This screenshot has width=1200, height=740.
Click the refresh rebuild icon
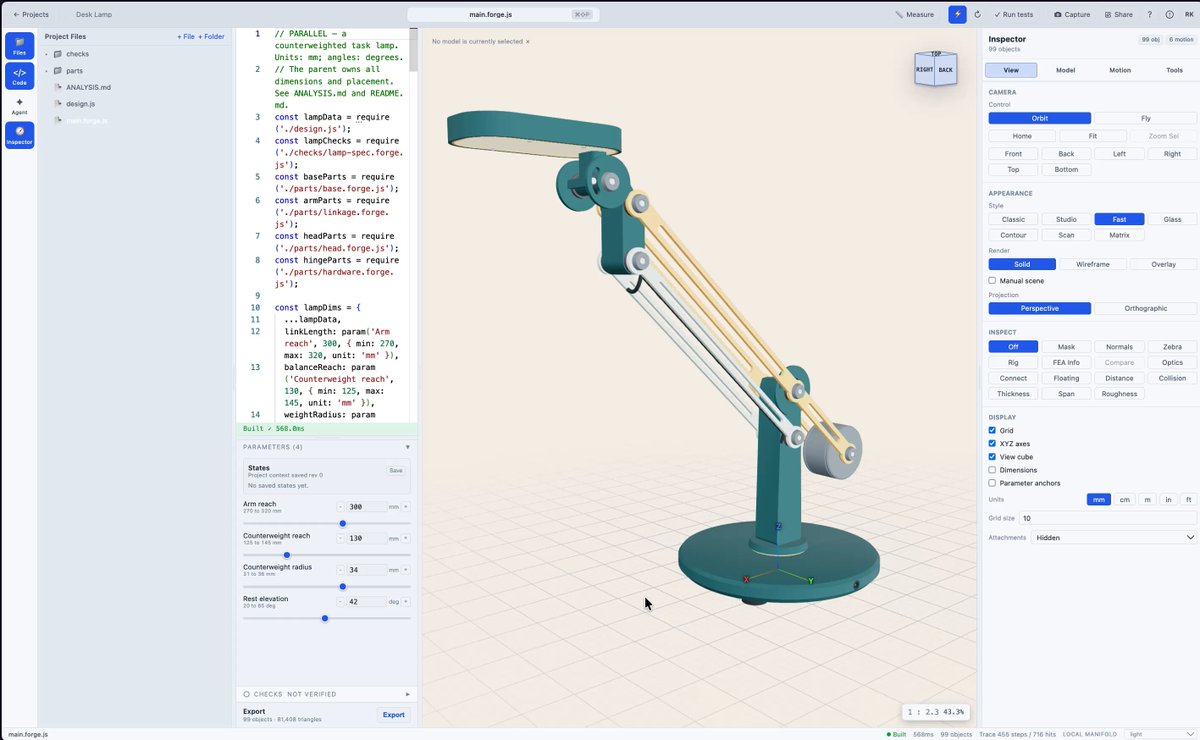pos(977,14)
